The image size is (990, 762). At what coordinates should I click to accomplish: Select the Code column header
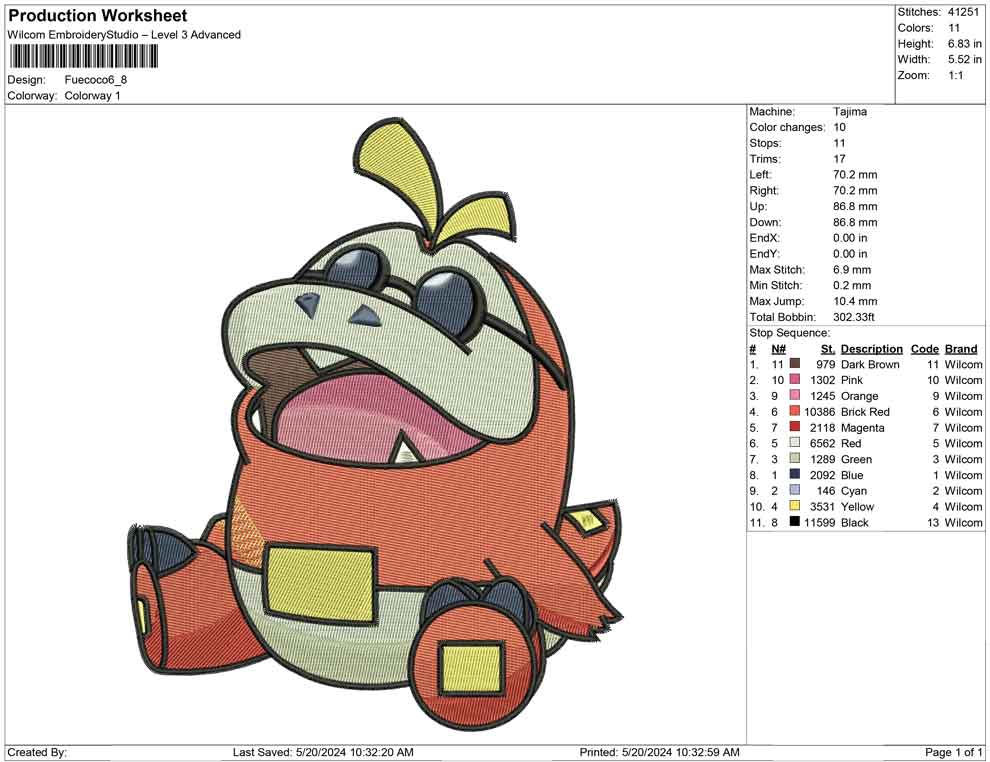click(924, 349)
